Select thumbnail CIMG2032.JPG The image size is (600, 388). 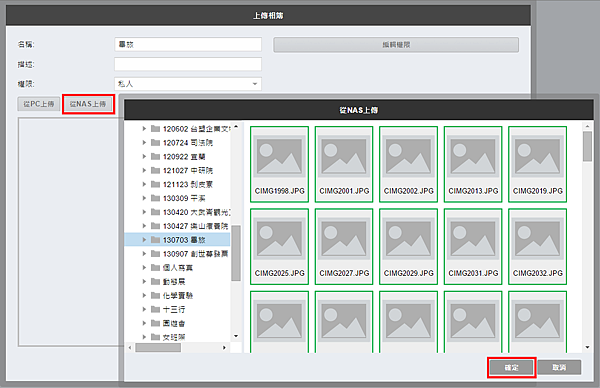(x=538, y=246)
